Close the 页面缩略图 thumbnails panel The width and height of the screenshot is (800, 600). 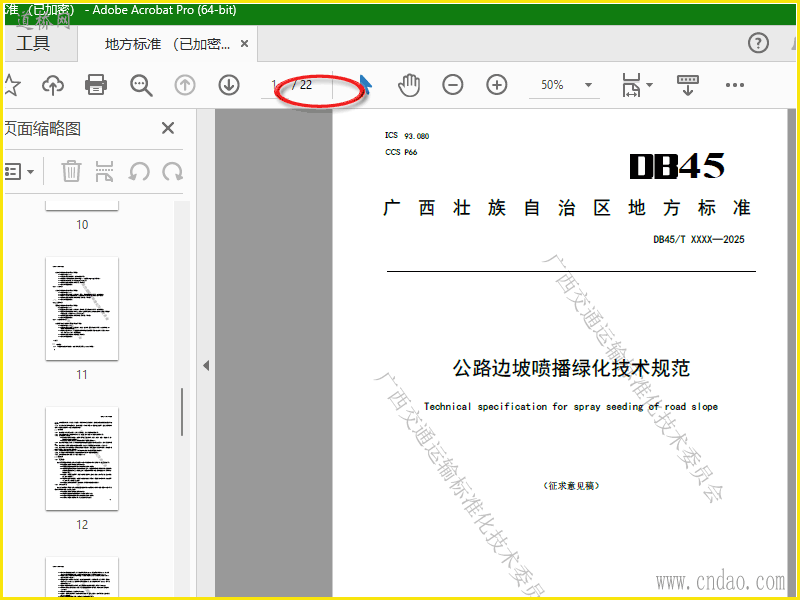click(x=168, y=128)
